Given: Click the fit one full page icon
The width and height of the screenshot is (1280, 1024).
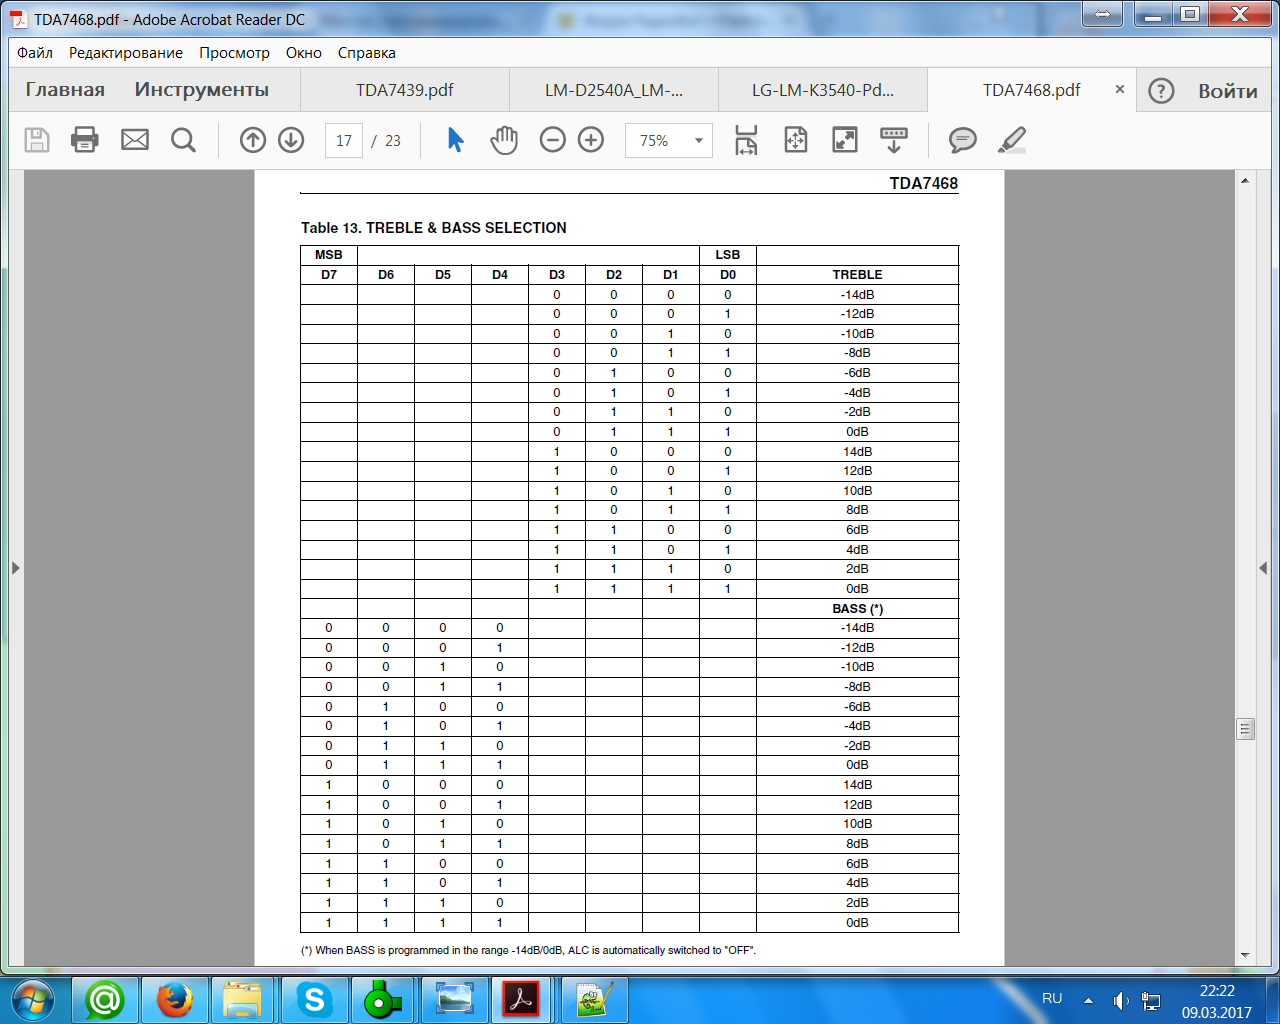Looking at the screenshot, I should [796, 140].
